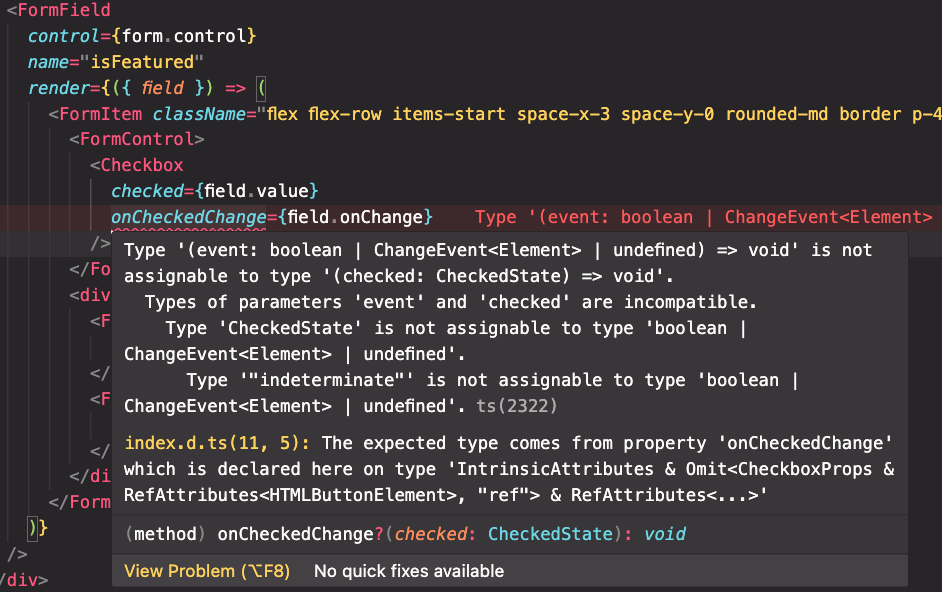This screenshot has height=592, width=942.
Task: Click the checked={field.value} prop
Action: point(214,190)
